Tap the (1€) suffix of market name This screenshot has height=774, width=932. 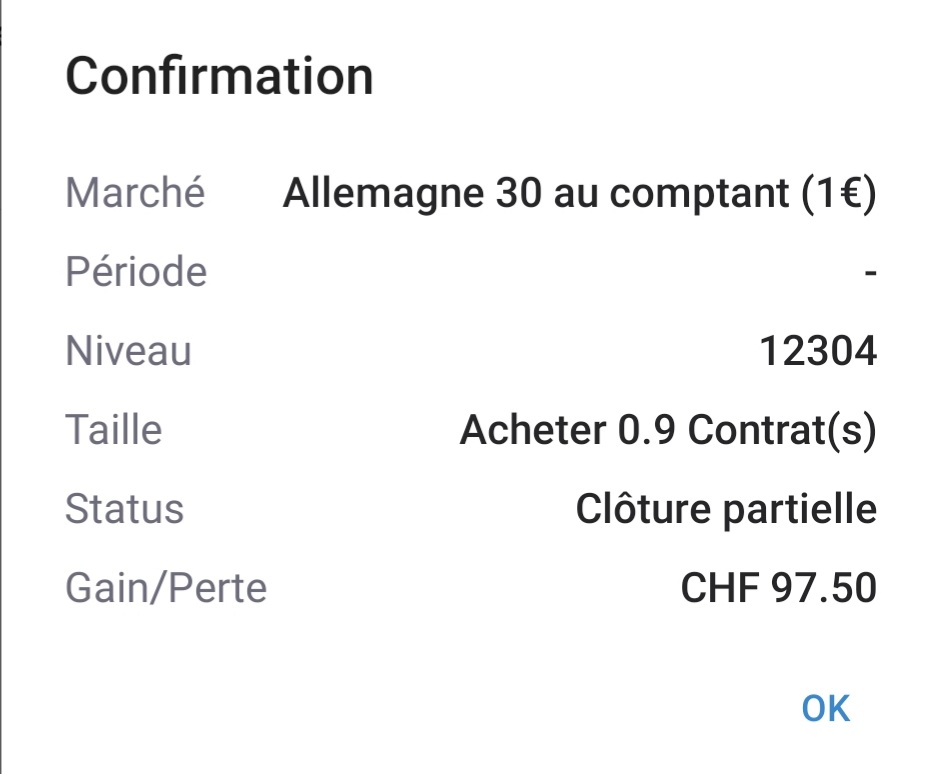838,193
